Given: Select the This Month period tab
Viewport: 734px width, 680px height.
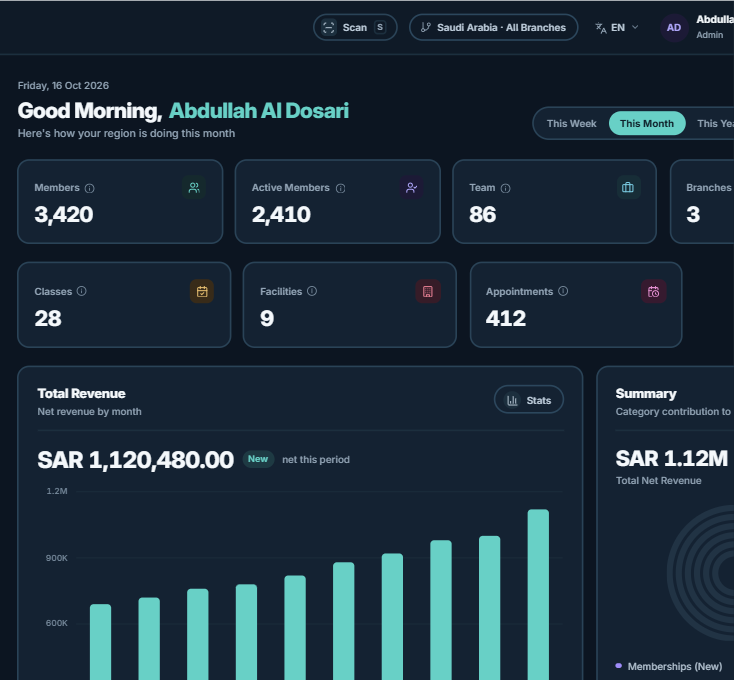Looking at the screenshot, I should [x=647, y=124].
